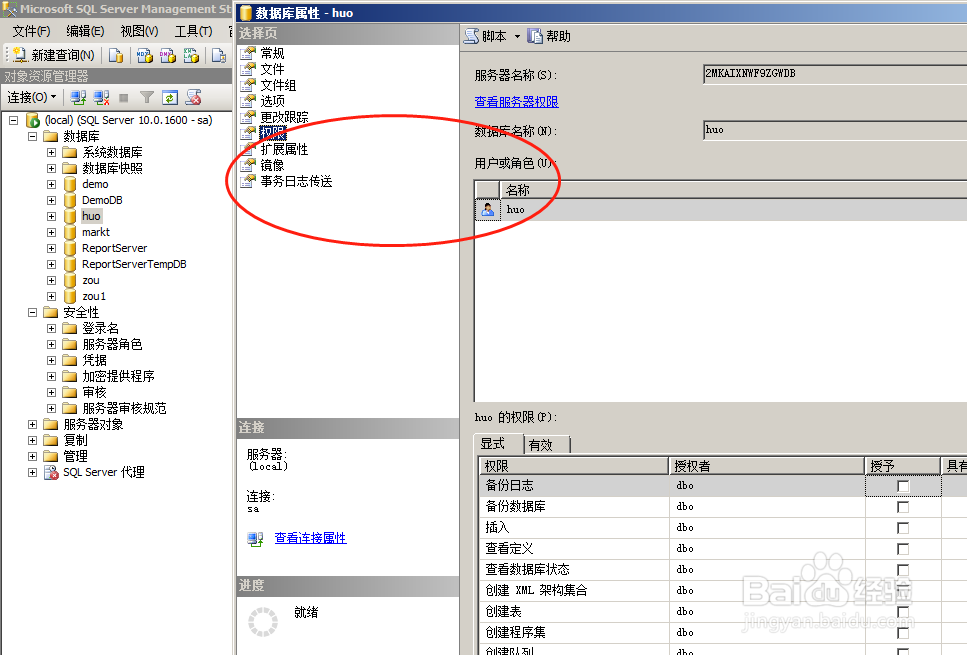The width and height of the screenshot is (967, 655).
Task: Select the 权限 page
Action: tap(273, 133)
